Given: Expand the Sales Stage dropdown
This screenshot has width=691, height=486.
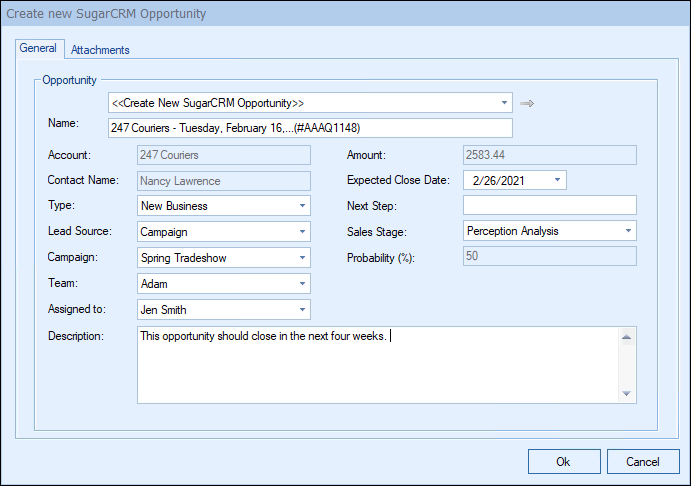Looking at the screenshot, I should click(628, 231).
